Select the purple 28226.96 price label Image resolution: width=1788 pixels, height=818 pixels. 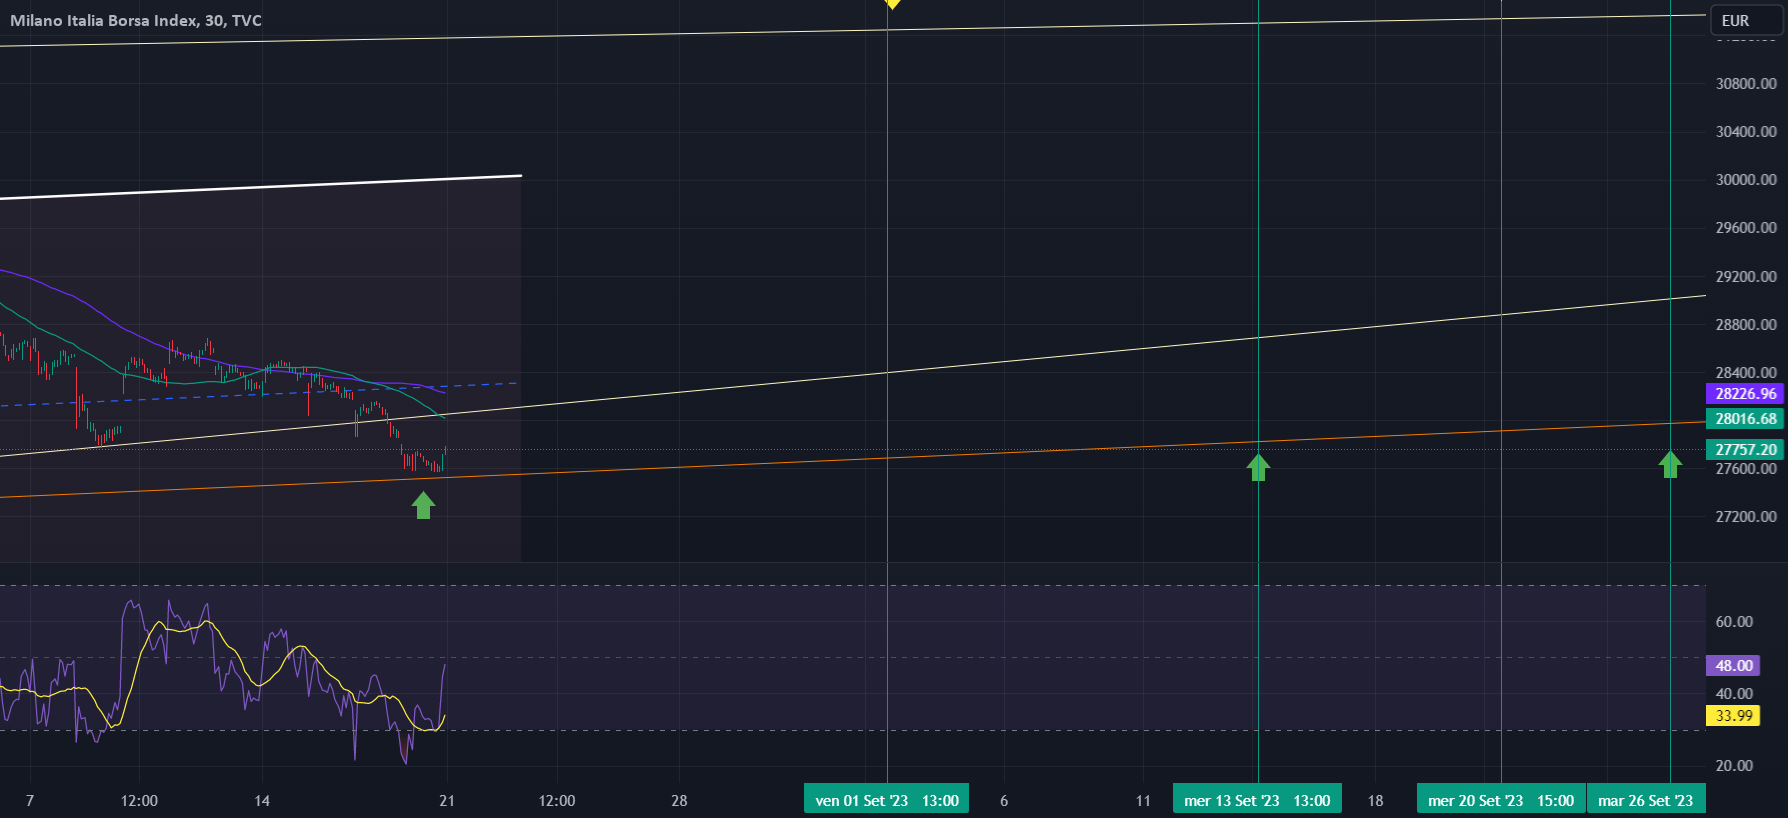[1745, 394]
